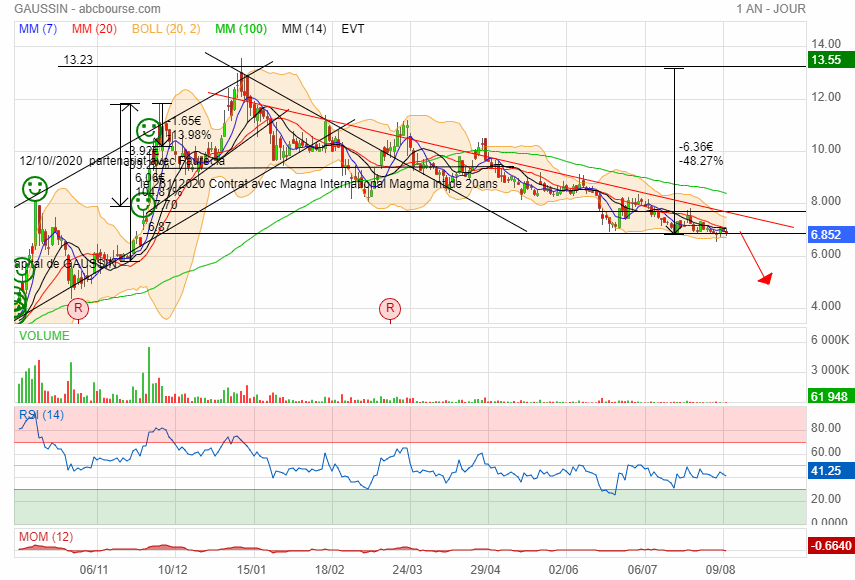Click the 1 AN - JOUR period label

pos(771,9)
